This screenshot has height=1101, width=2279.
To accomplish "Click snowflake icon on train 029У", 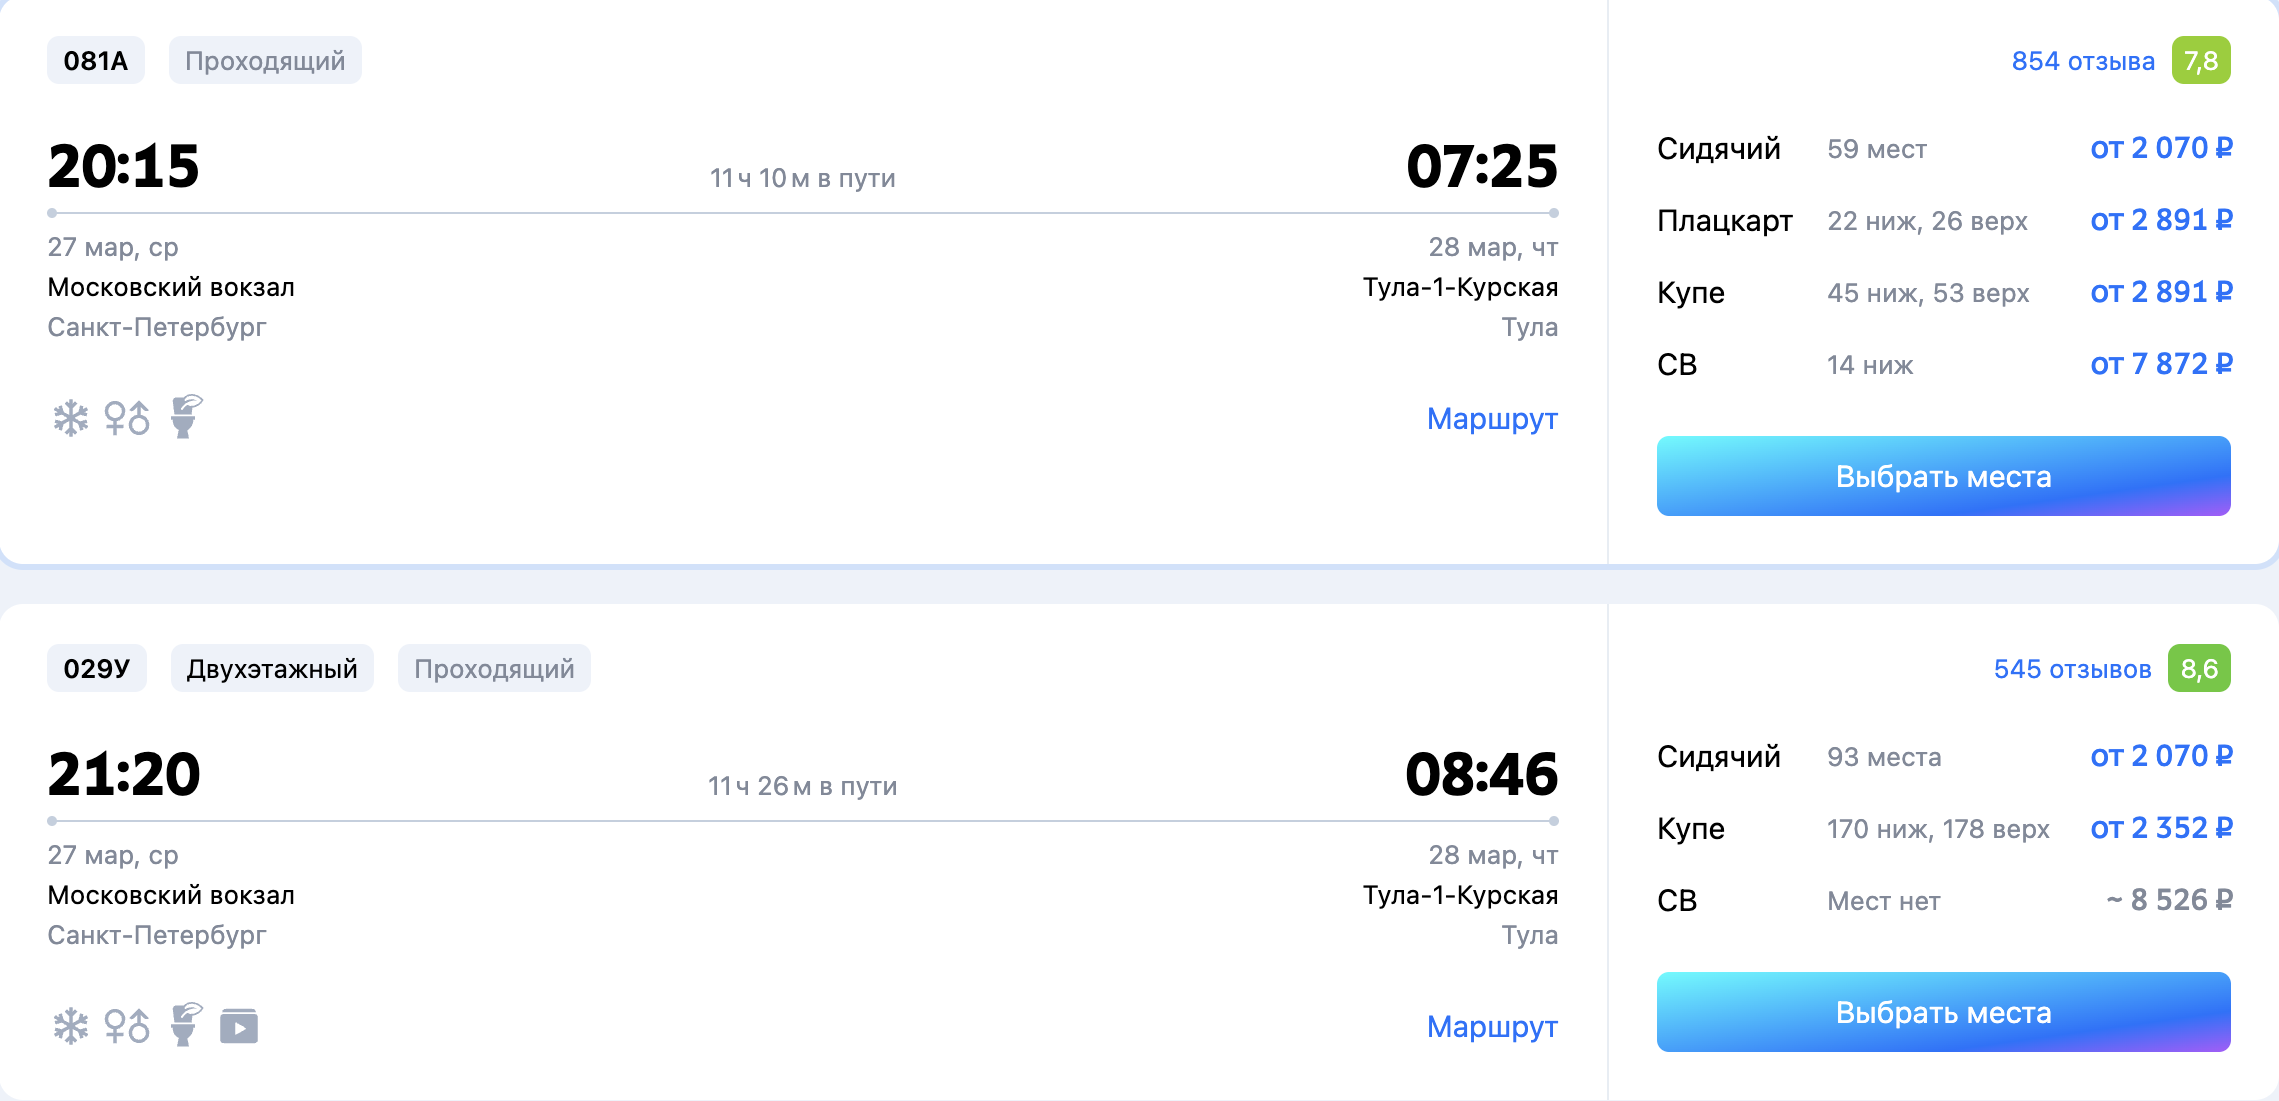I will 70,1026.
